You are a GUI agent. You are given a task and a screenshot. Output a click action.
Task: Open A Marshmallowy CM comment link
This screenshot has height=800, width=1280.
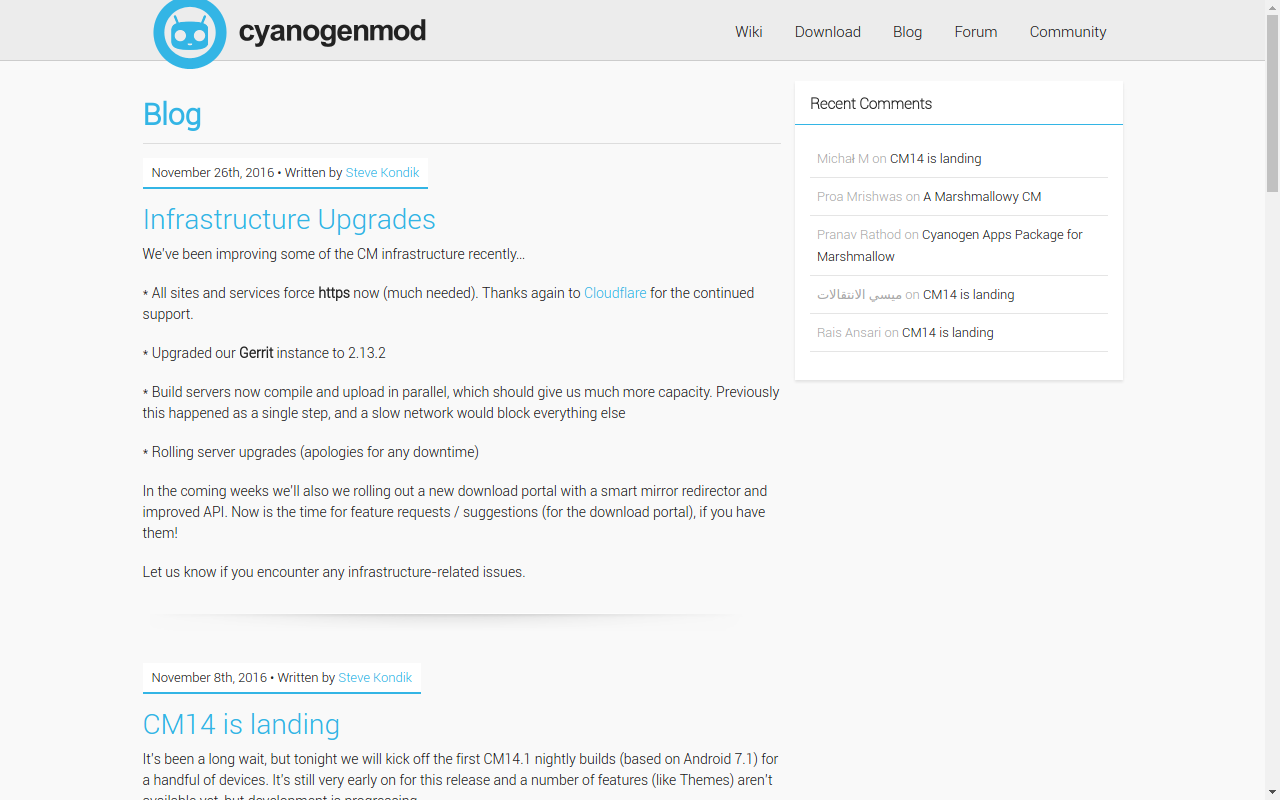982,197
